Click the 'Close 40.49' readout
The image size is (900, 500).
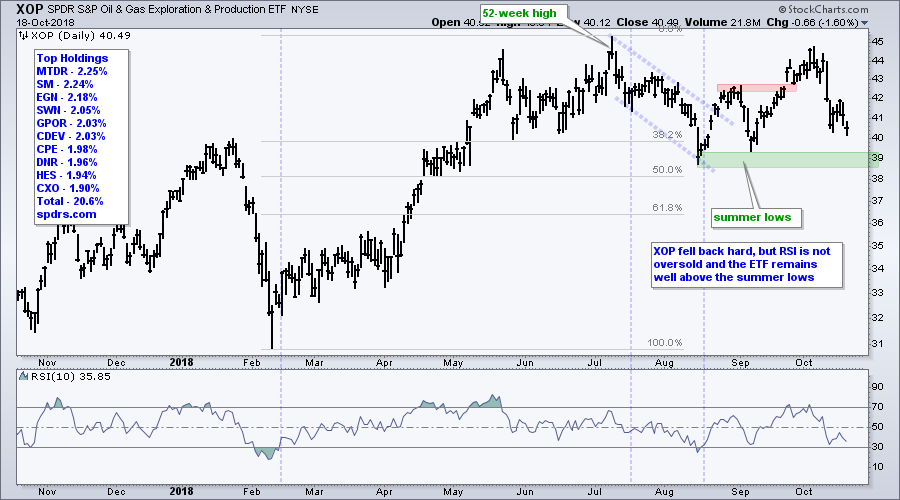(x=647, y=22)
